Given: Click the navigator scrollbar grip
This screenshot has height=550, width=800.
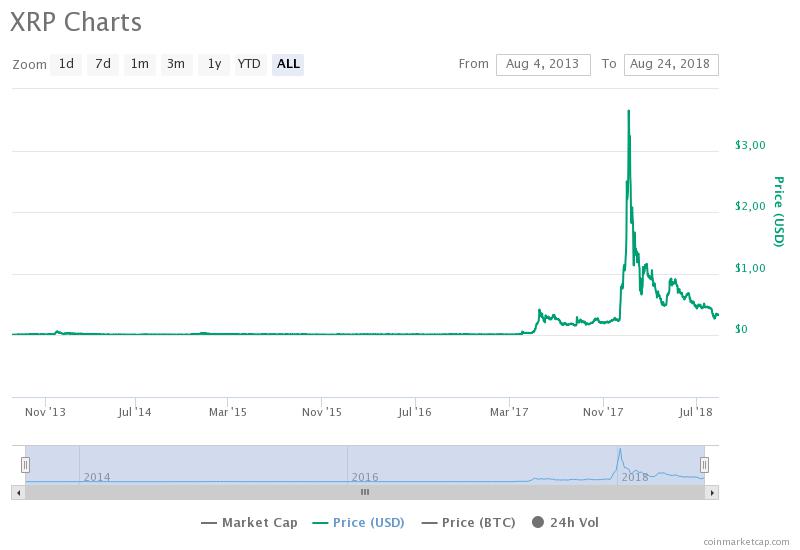Looking at the screenshot, I should [365, 492].
